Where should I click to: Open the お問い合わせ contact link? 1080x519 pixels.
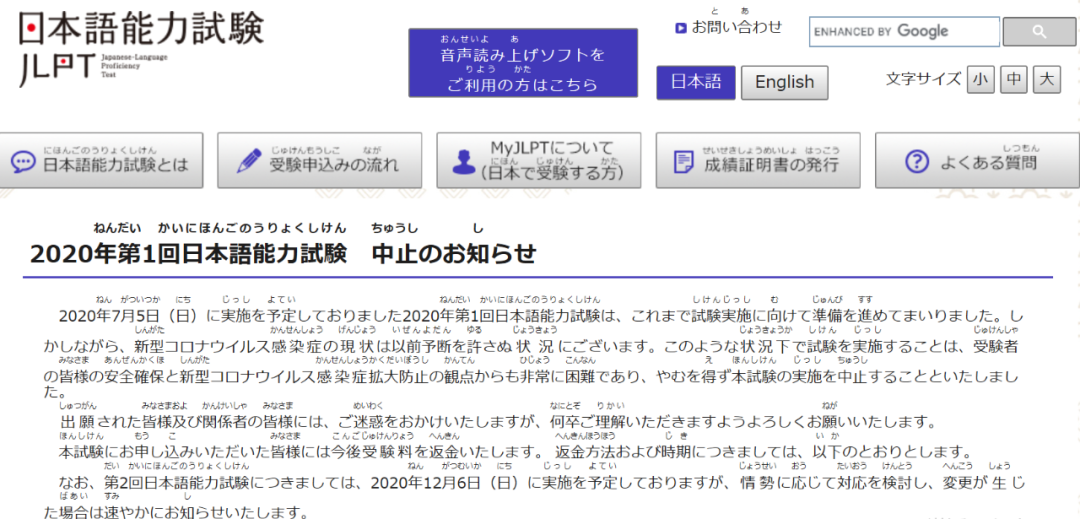[x=737, y=27]
